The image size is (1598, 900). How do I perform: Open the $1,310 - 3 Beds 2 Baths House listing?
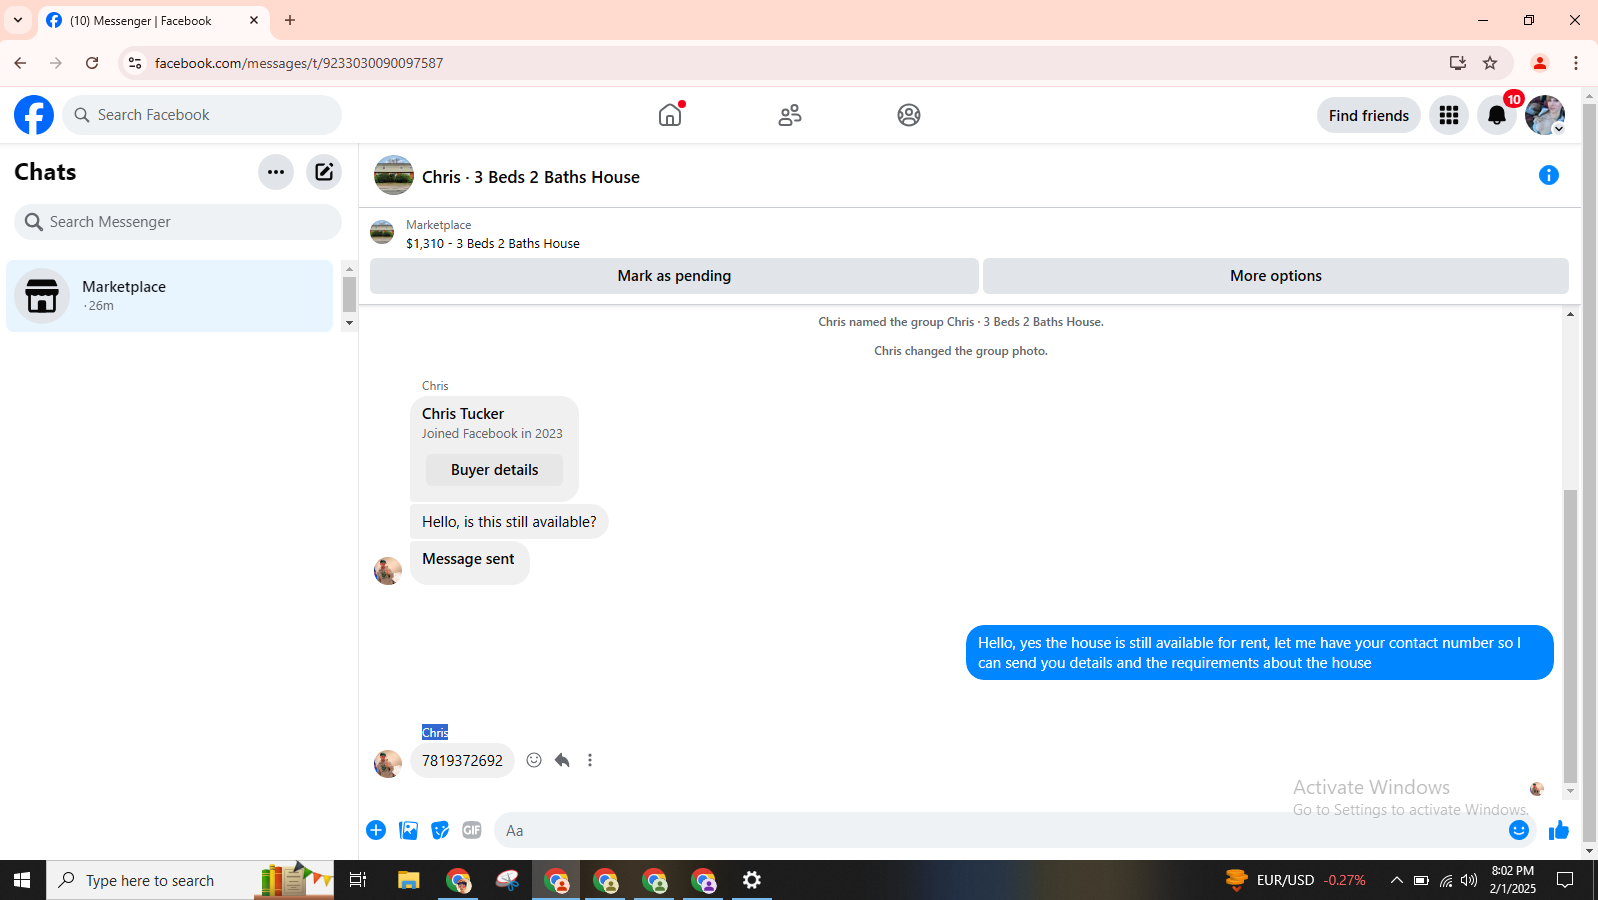coord(493,243)
